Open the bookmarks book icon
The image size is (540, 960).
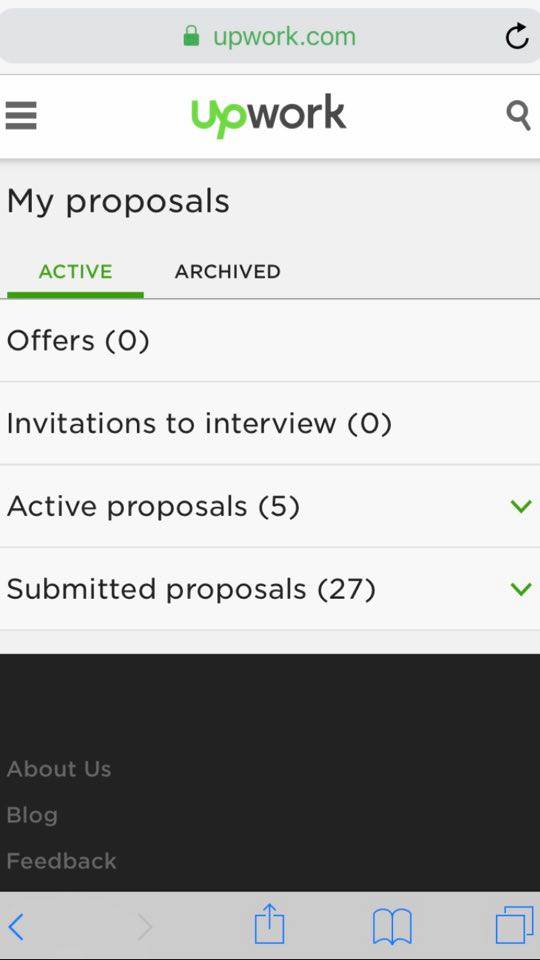(x=392, y=926)
